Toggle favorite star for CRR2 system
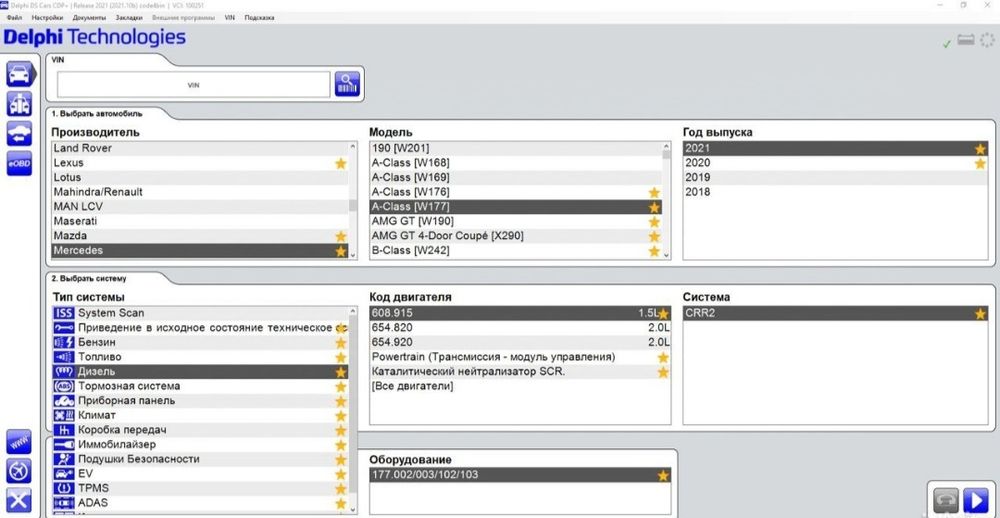This screenshot has height=518, width=1000. [980, 314]
